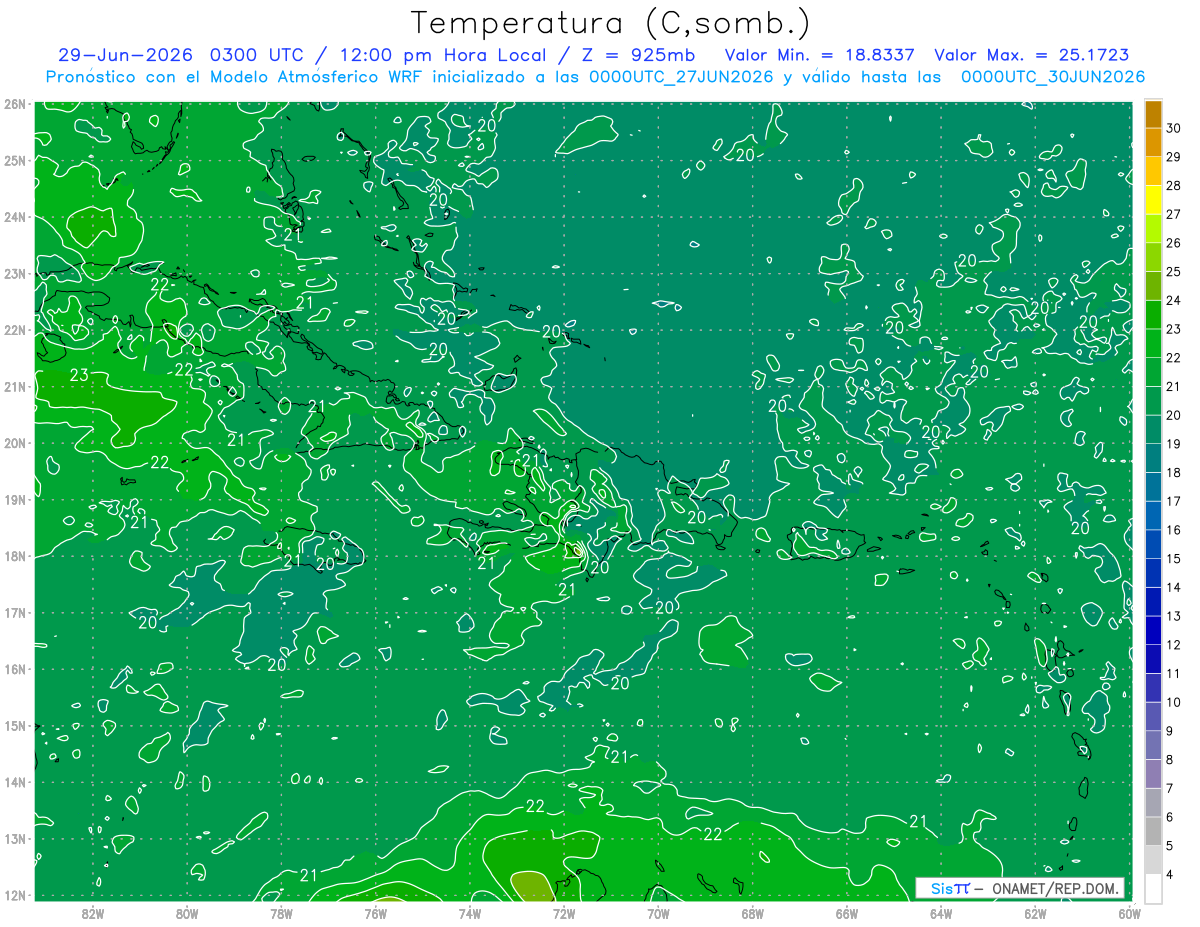Click 'Valor Max. = 25.1723' value

[1032, 54]
